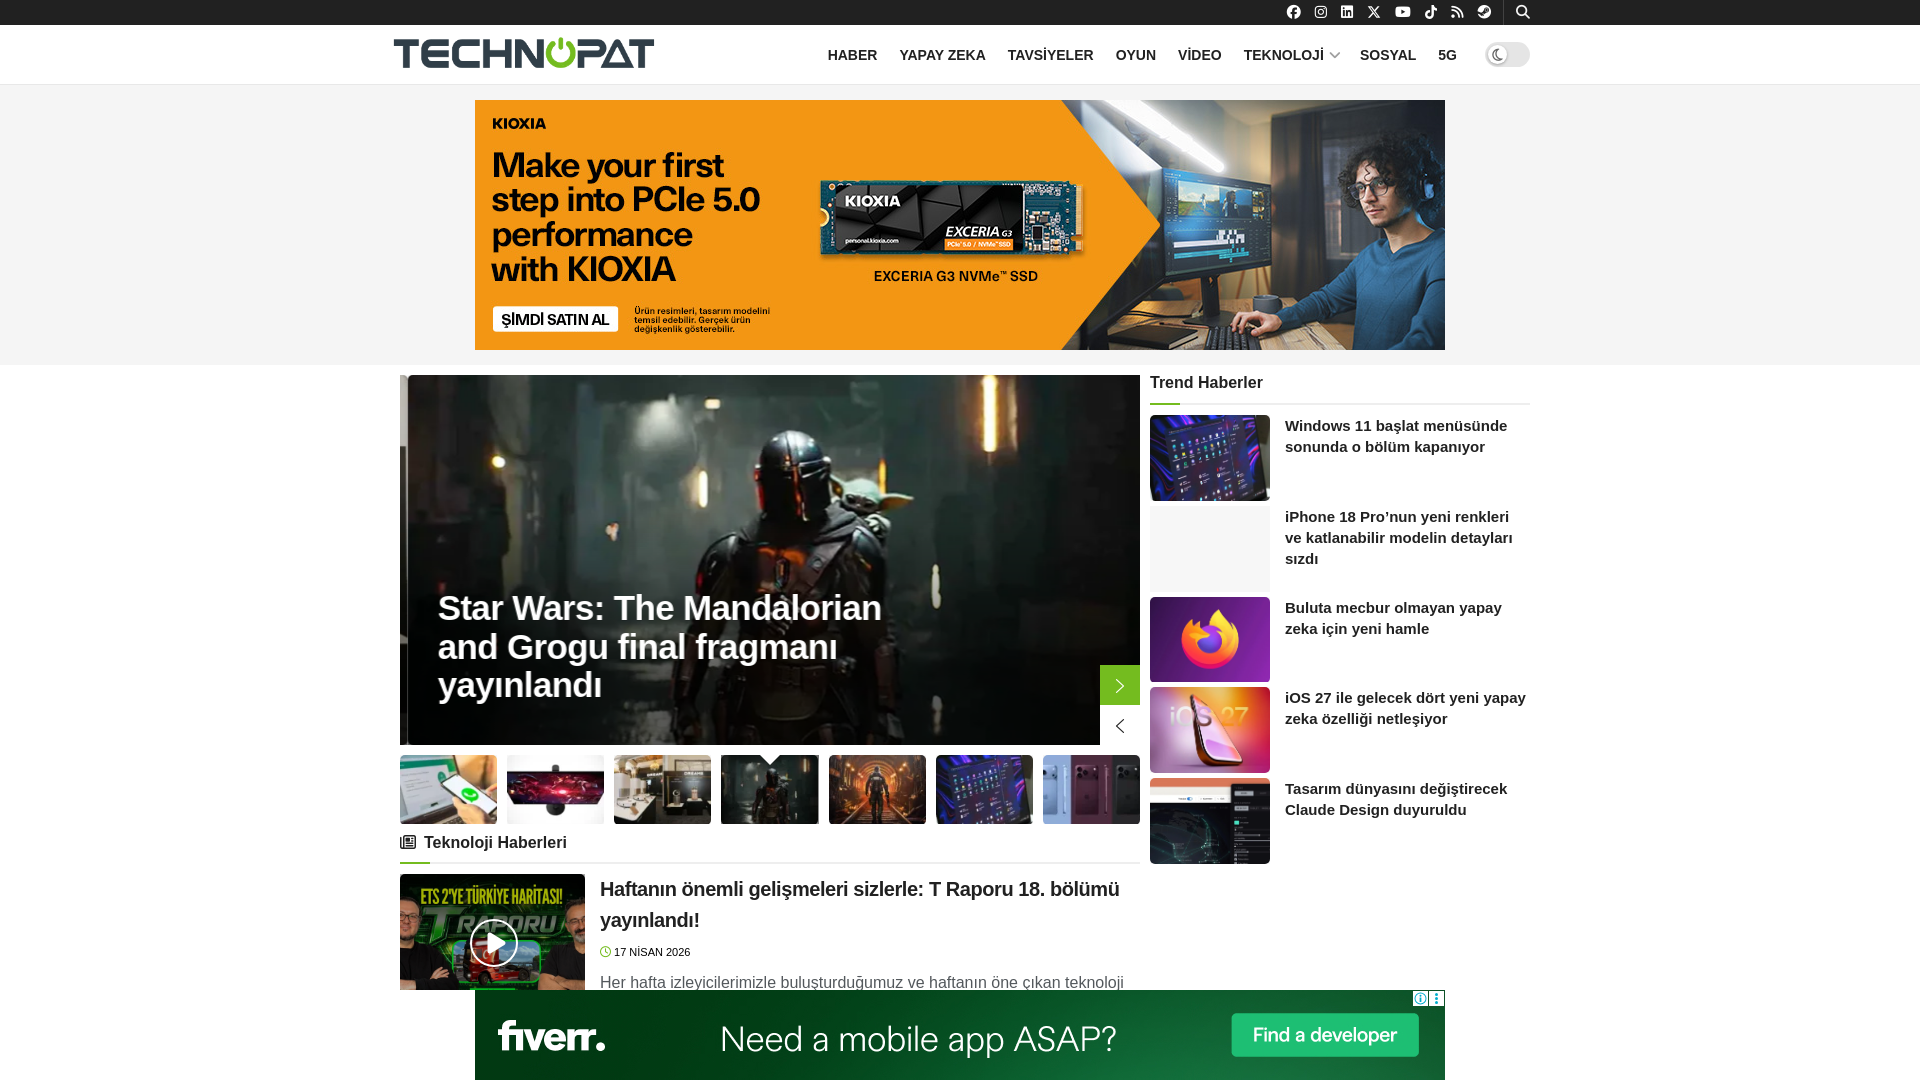Open the OYUN menu item
This screenshot has height=1080, width=1920.
pos(1136,55)
